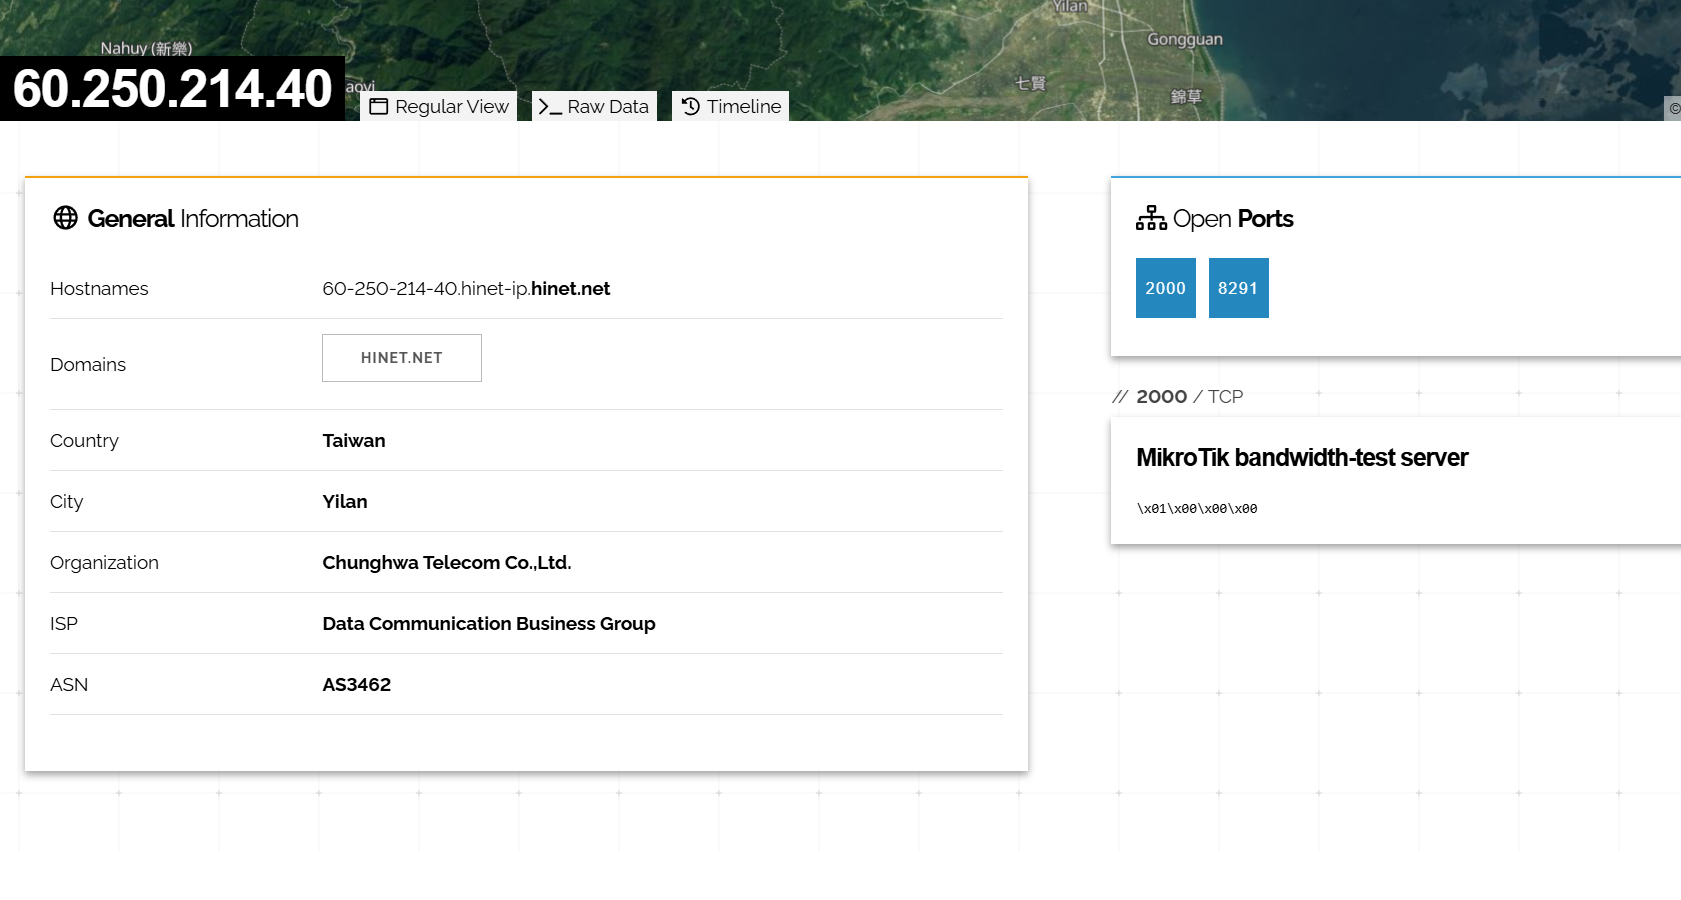Click the terminal prompt icon for Raw Data
This screenshot has width=1681, height=900.
click(549, 107)
